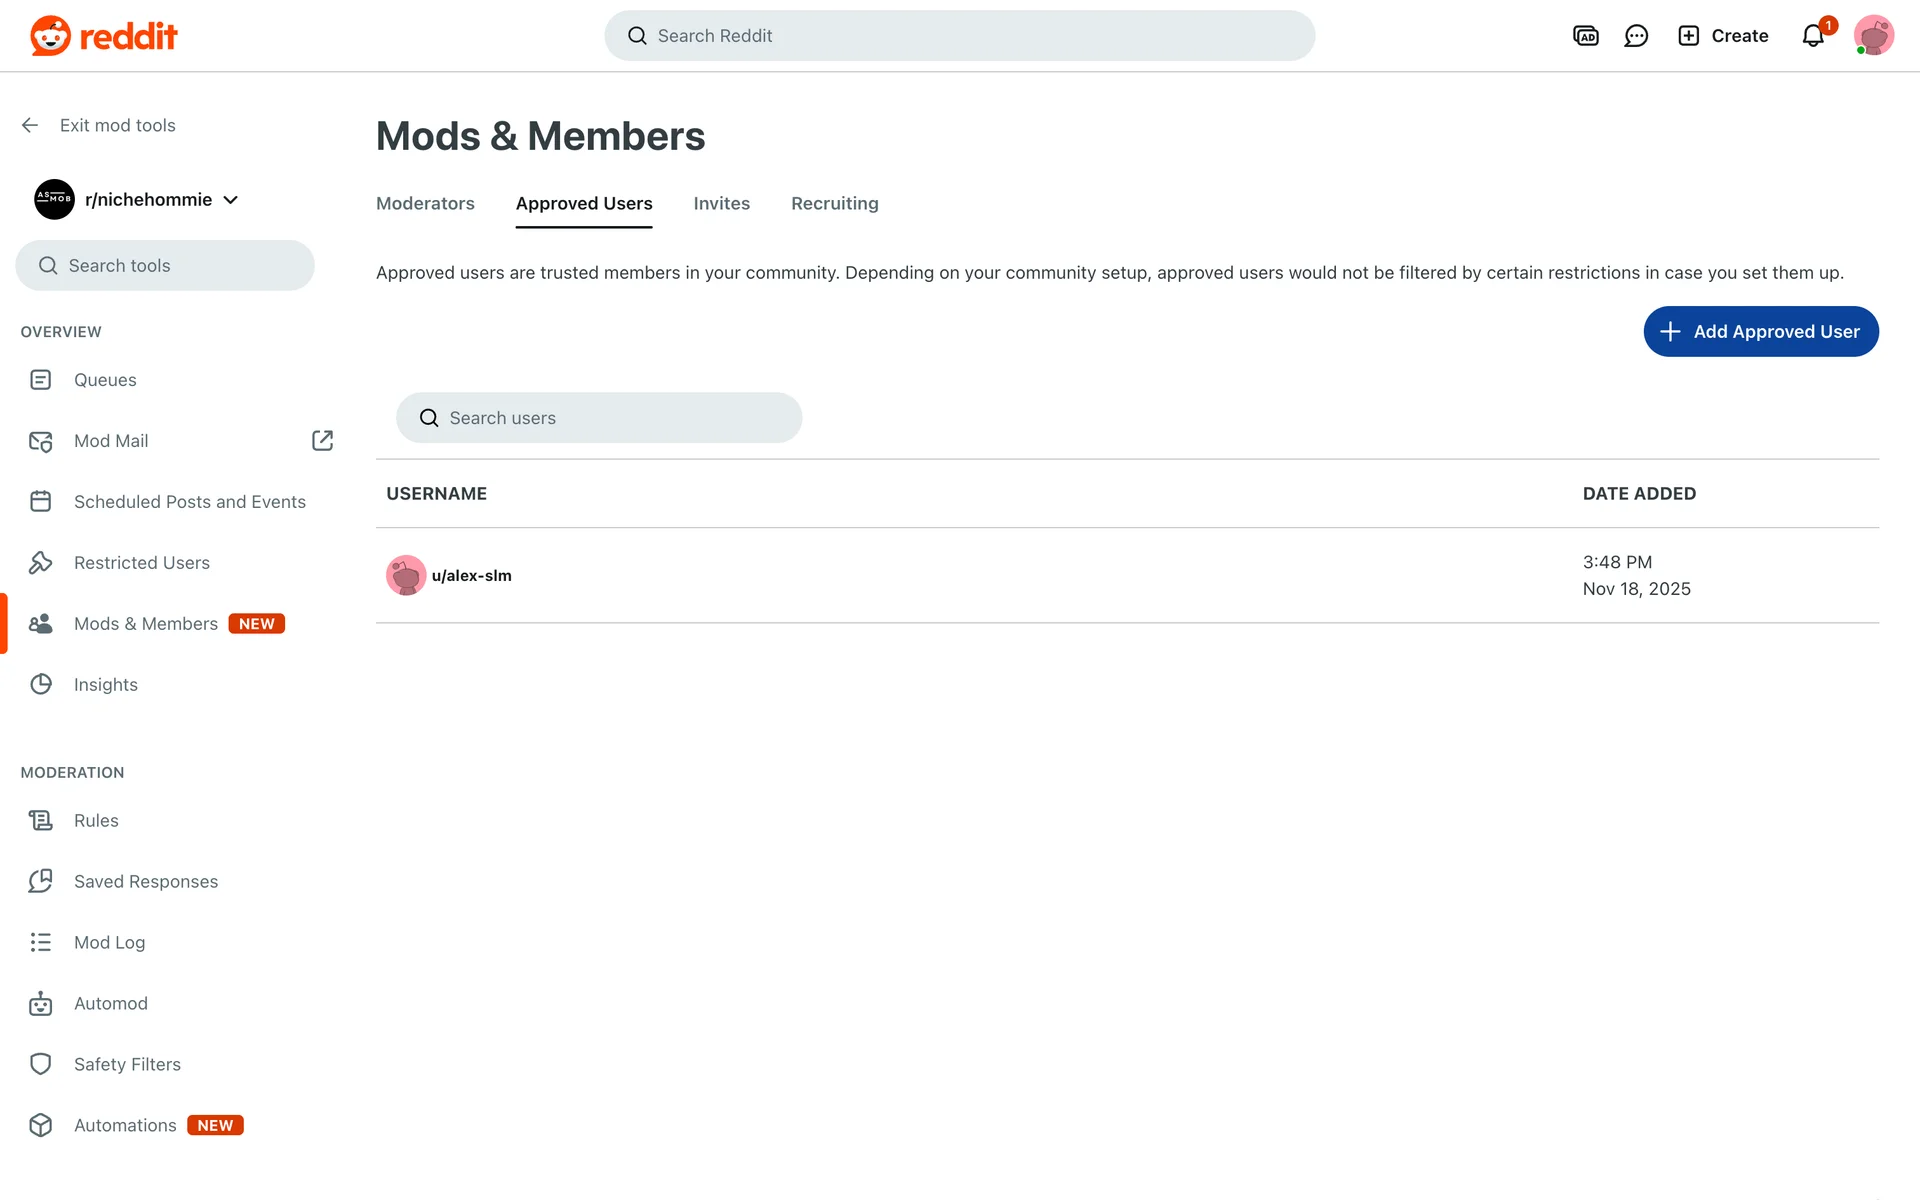Open the chat messages icon

1636,36
